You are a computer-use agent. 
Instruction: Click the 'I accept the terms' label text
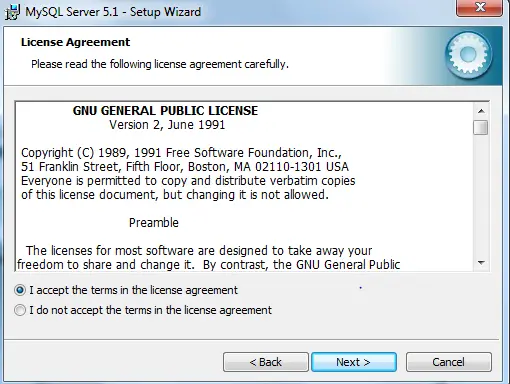133,290
